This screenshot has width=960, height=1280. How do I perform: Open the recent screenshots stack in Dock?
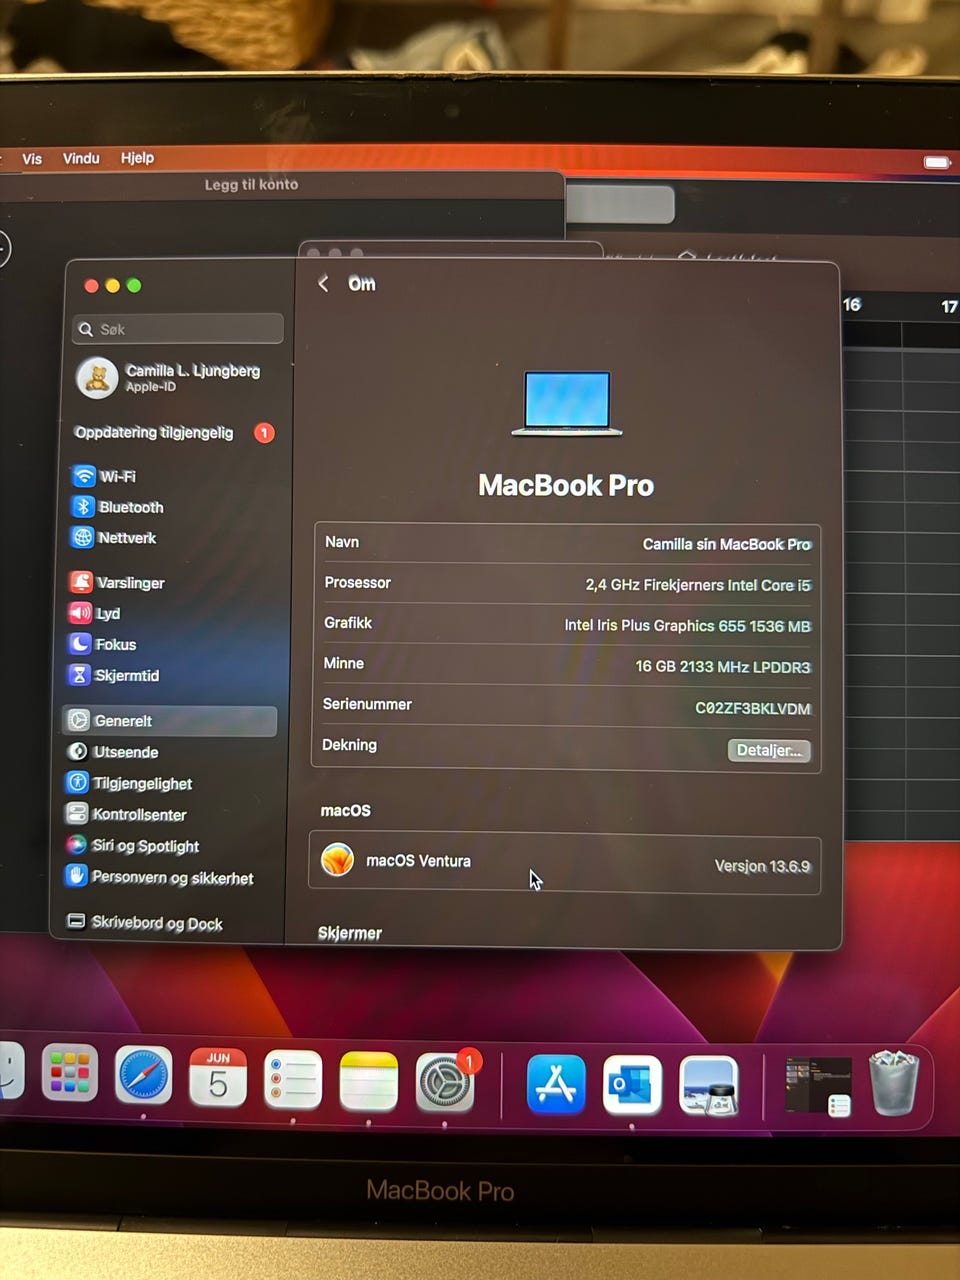[818, 1087]
